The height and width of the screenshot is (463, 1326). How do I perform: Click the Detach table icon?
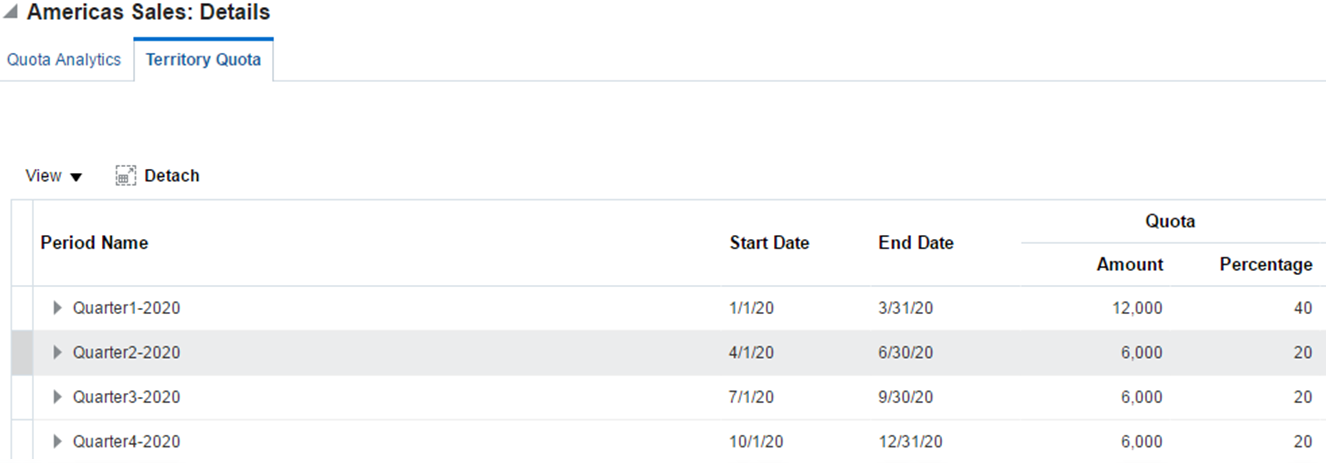pos(125,176)
